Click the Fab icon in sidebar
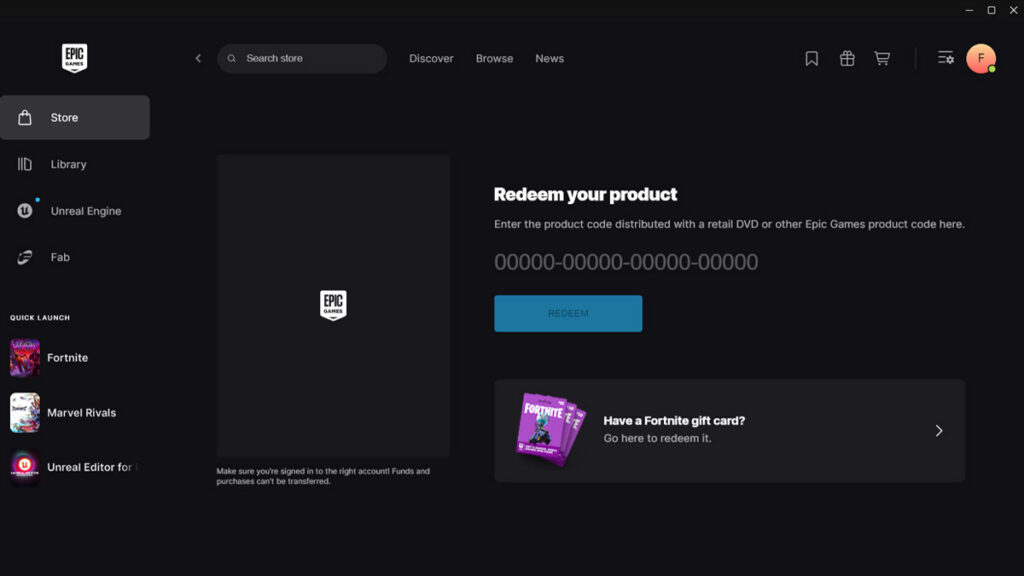 (x=25, y=257)
